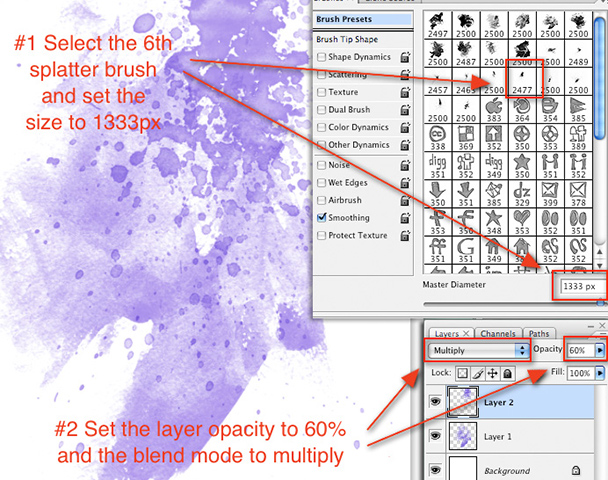Check the Protect Texture box
The height and width of the screenshot is (480, 608).
[321, 235]
